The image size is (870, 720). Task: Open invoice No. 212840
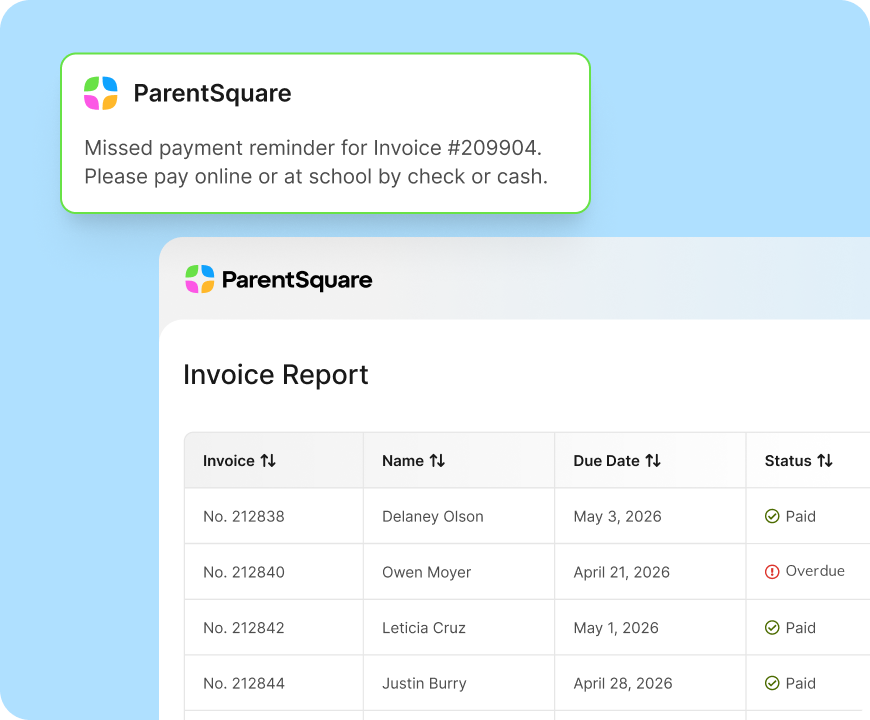(244, 572)
